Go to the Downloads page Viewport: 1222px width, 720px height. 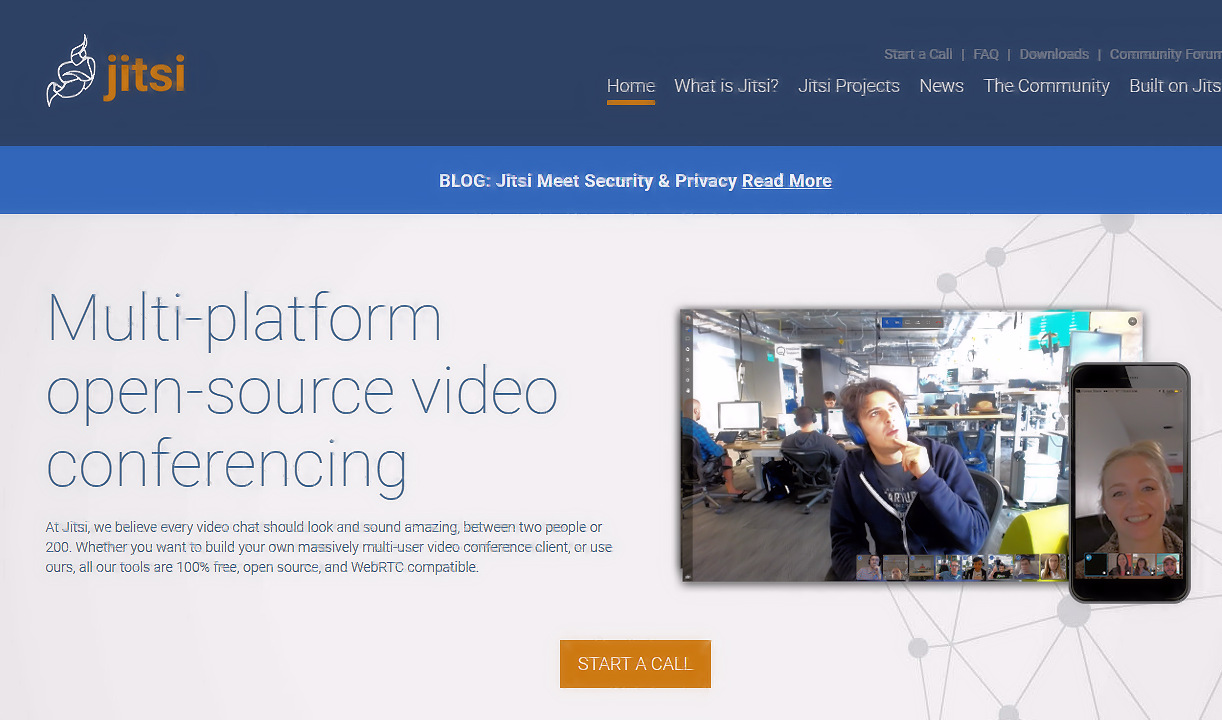pyautogui.click(x=1054, y=54)
